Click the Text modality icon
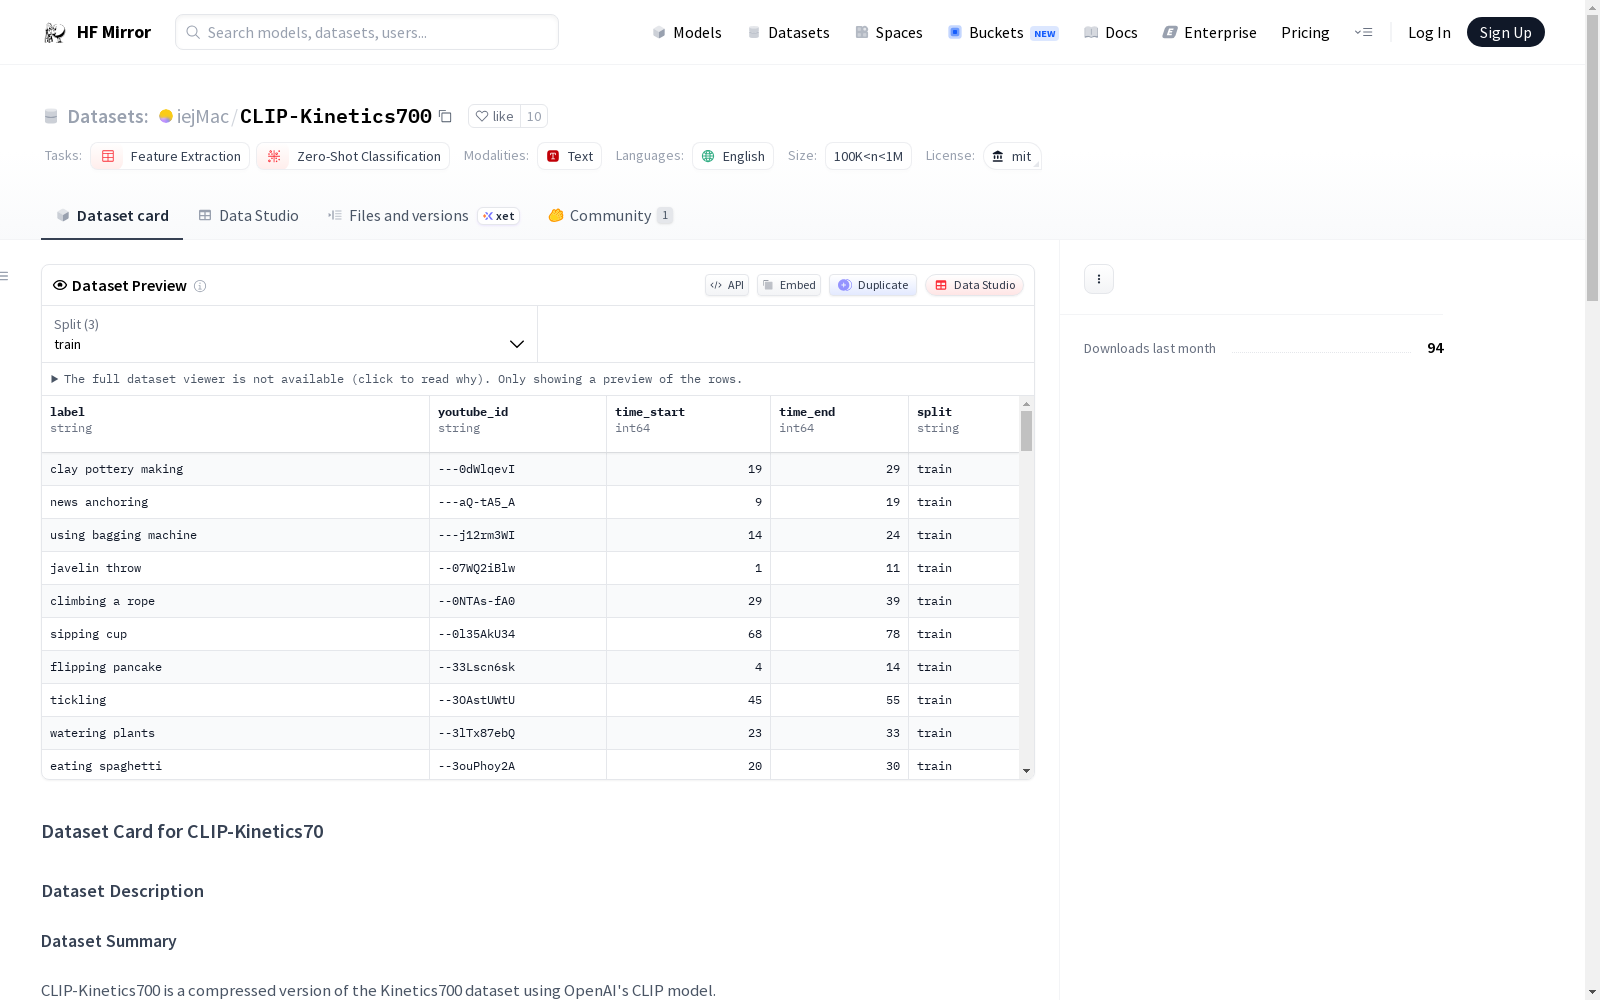 [553, 156]
